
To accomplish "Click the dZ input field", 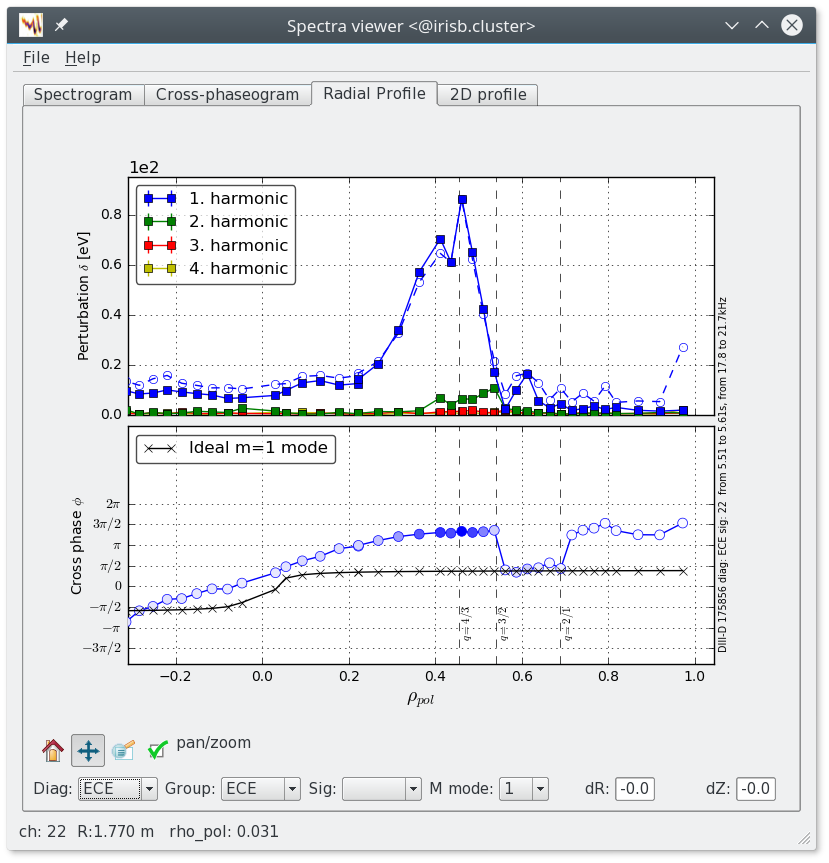I will [756, 789].
